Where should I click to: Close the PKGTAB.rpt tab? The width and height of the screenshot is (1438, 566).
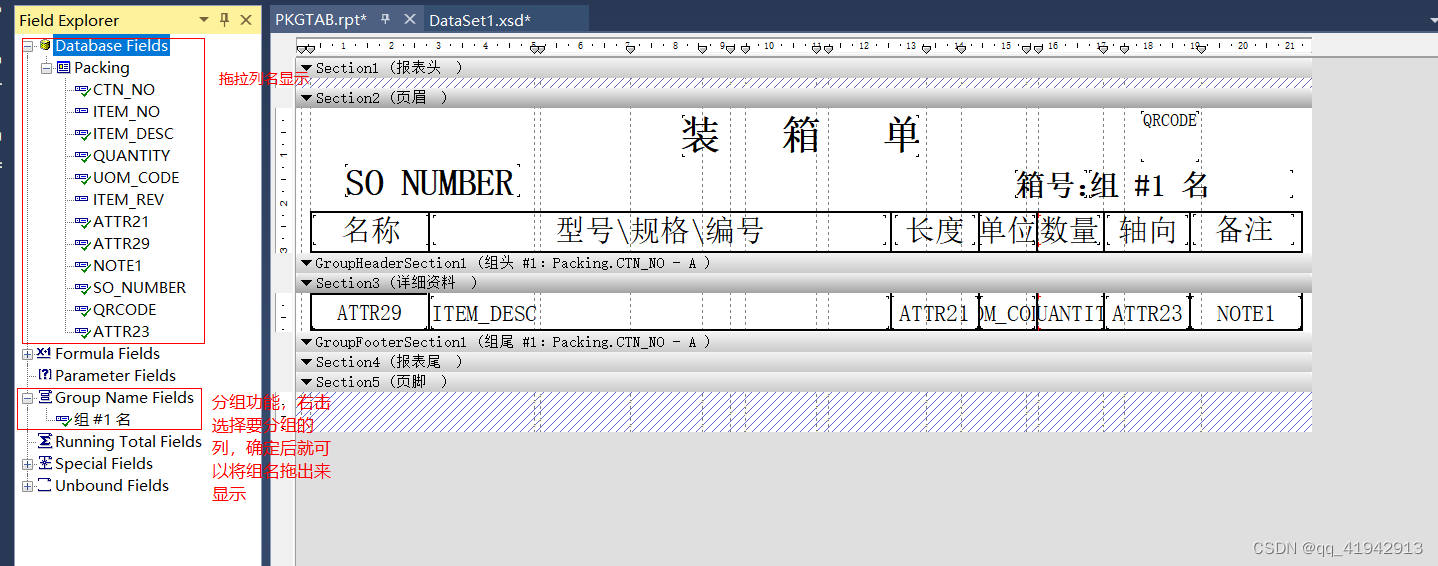[409, 20]
